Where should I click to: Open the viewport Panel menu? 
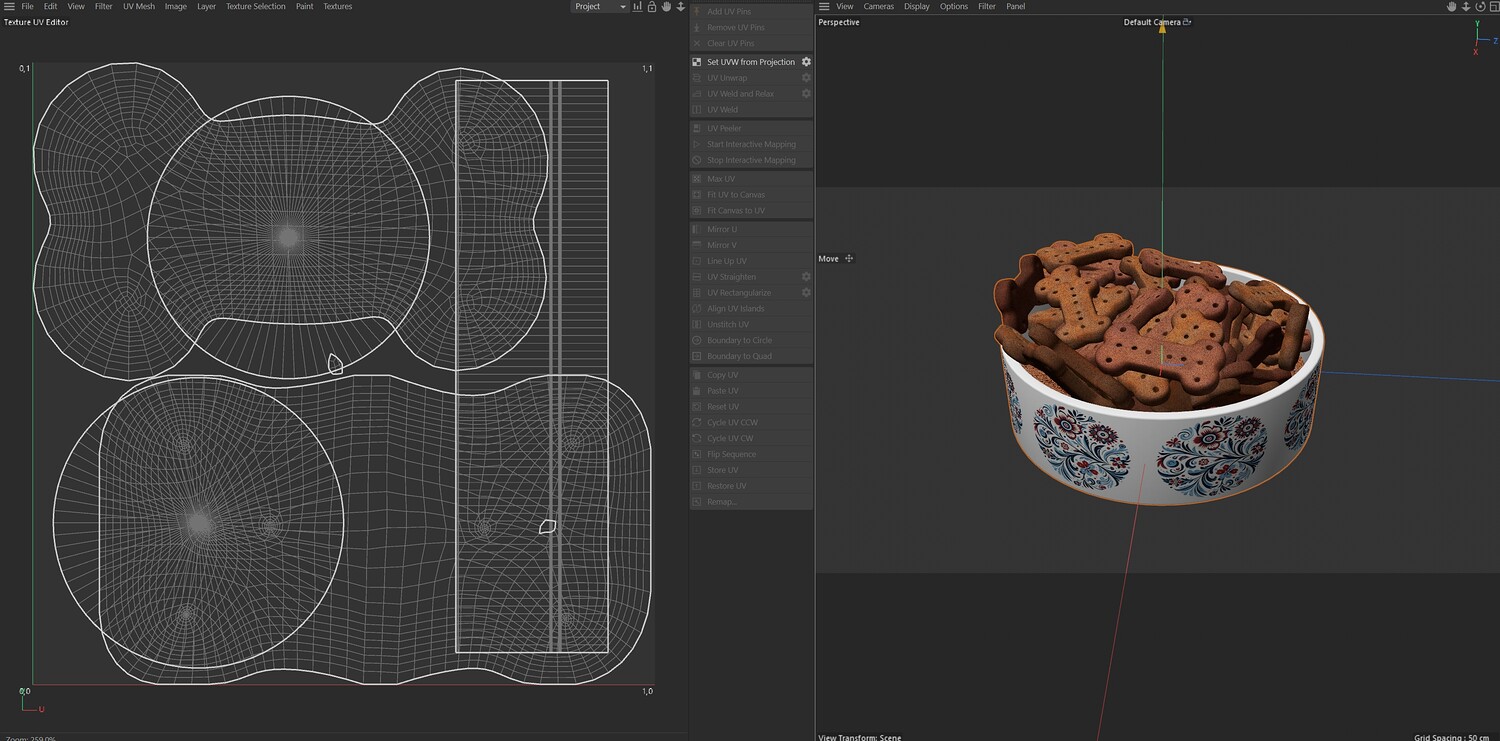point(1015,6)
